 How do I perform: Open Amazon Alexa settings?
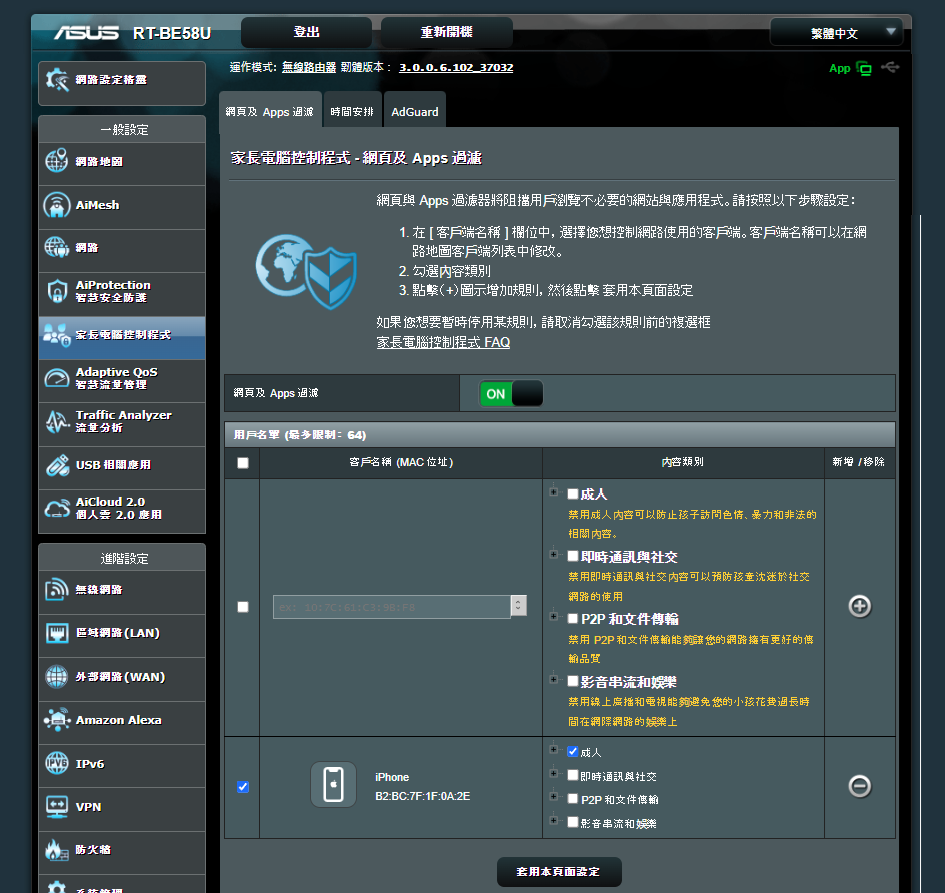pyautogui.click(x=122, y=720)
